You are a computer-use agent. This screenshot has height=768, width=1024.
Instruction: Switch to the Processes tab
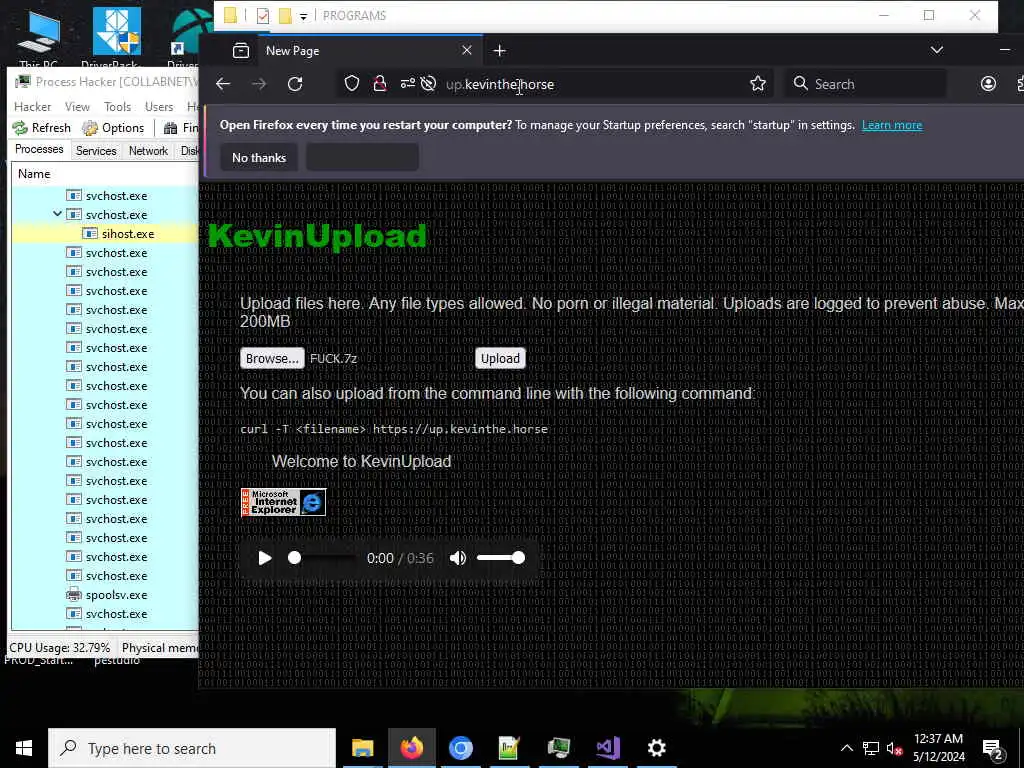coord(39,150)
